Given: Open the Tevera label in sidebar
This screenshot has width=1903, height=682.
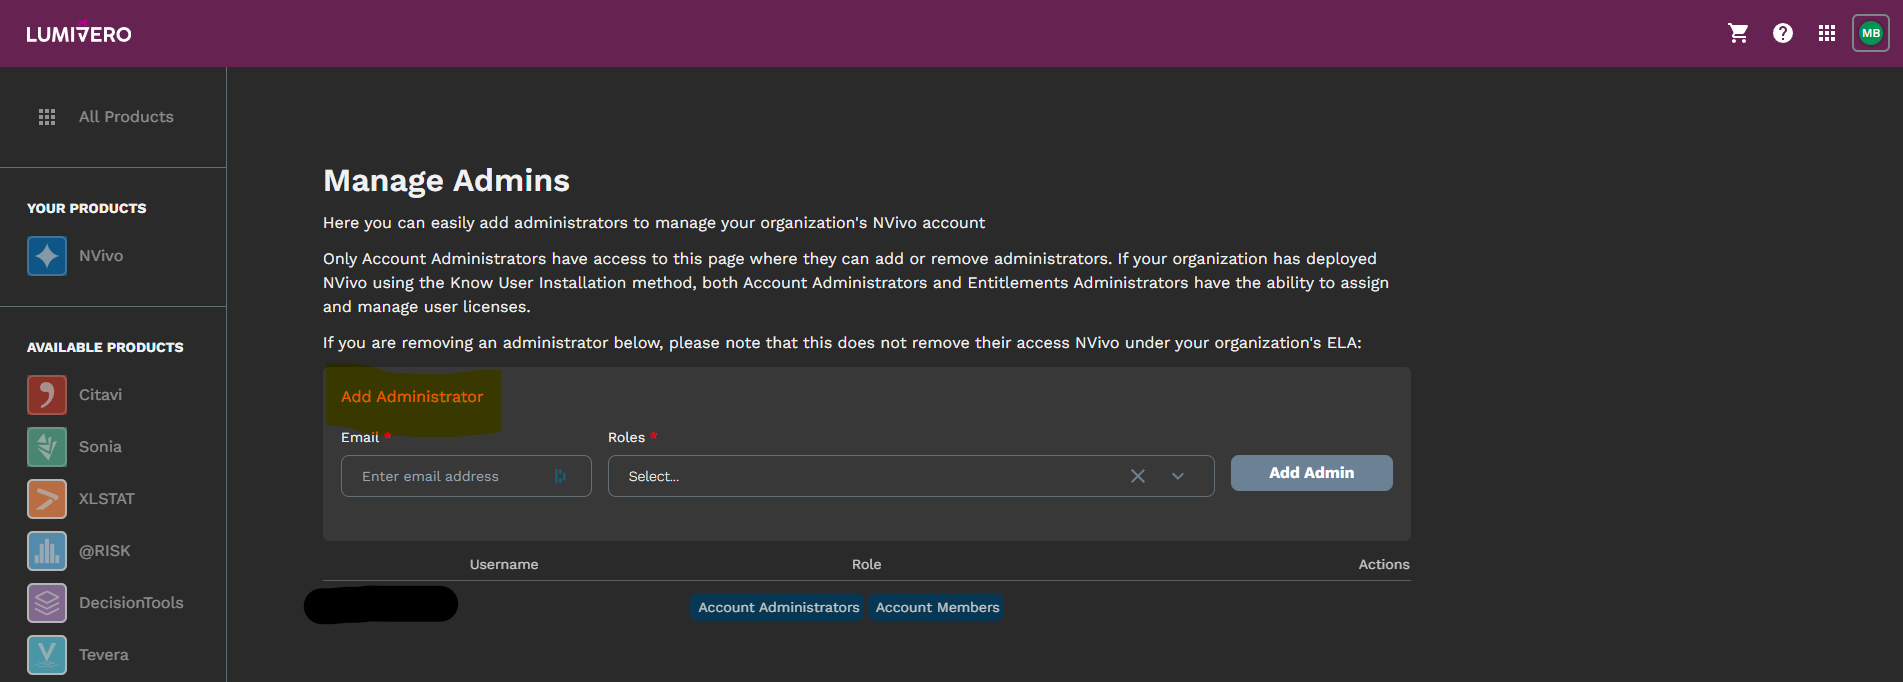Looking at the screenshot, I should (104, 655).
